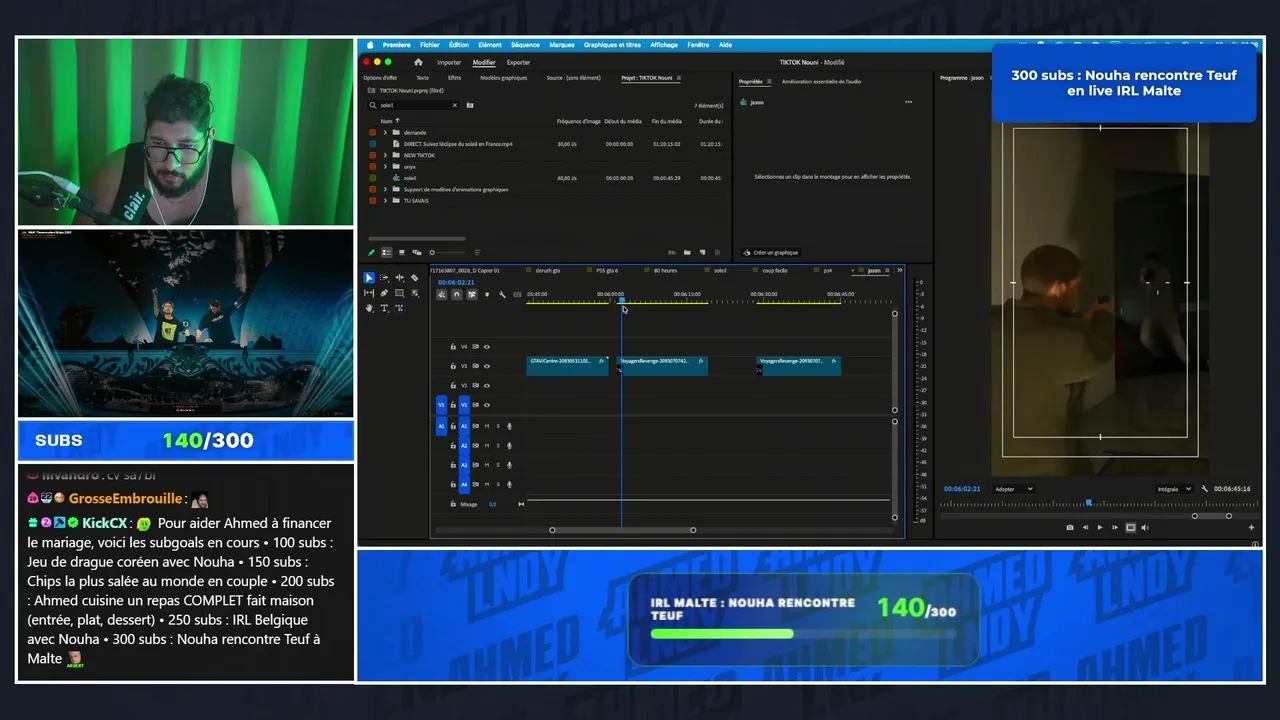This screenshot has width=1280, height=720.
Task: Toggle lock on track V4
Action: tap(453, 347)
